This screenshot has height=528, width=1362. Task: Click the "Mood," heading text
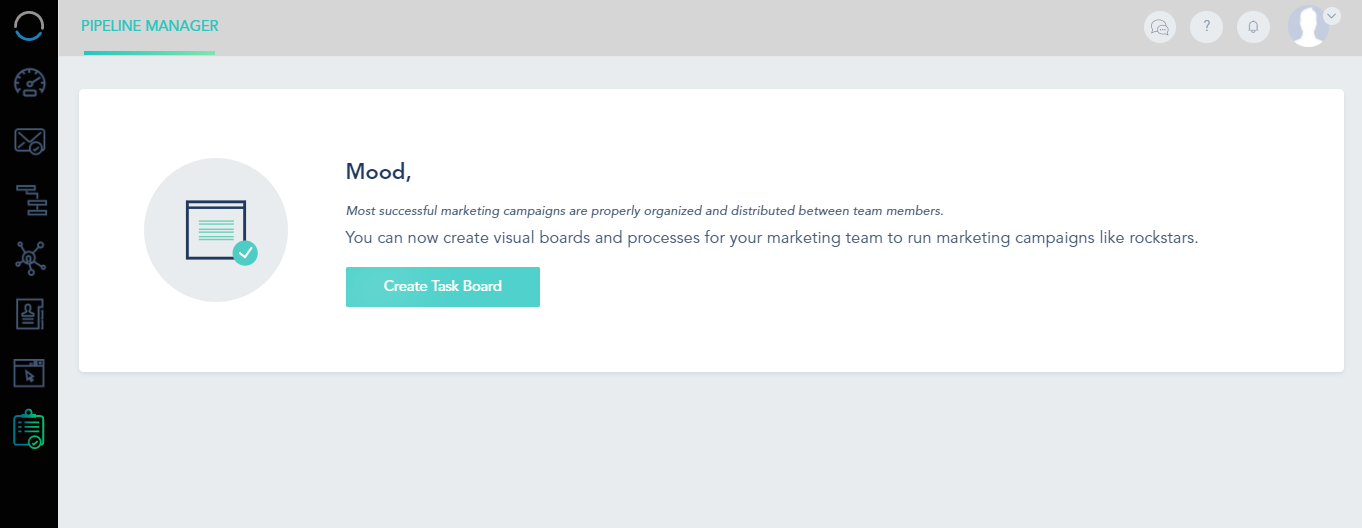[378, 172]
